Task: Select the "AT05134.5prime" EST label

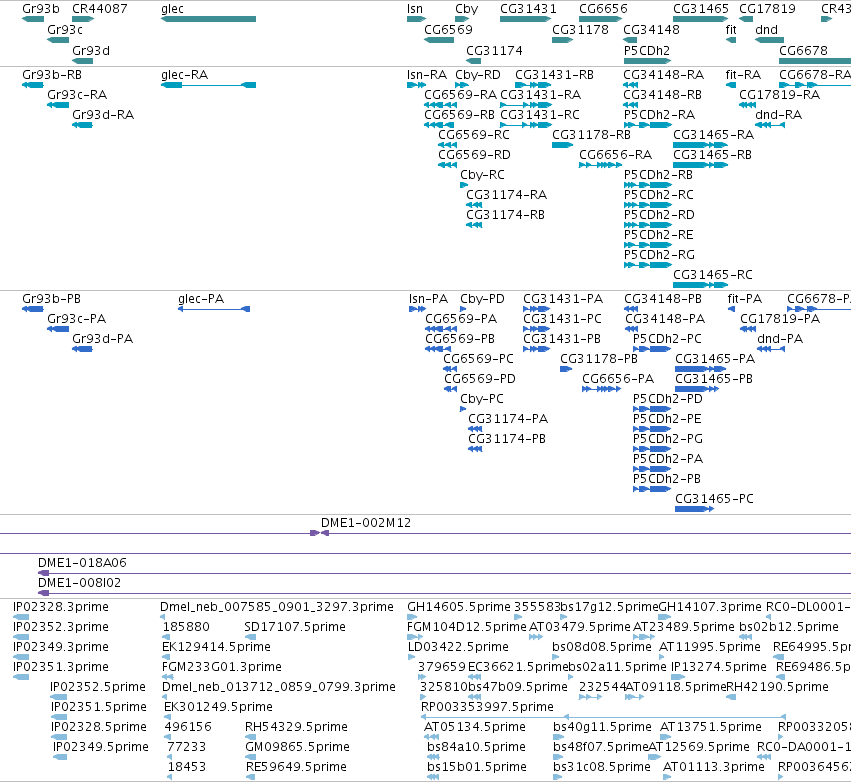Action: pyautogui.click(x=475, y=726)
